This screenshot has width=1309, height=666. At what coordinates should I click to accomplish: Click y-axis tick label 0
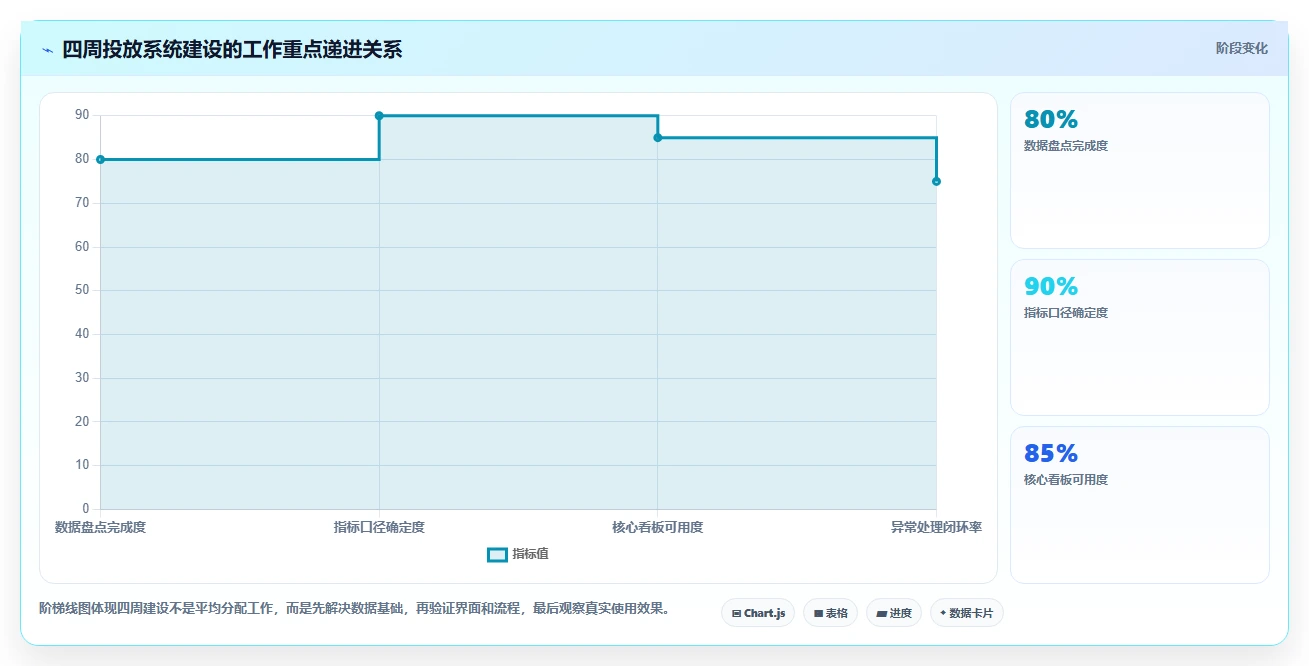85,509
